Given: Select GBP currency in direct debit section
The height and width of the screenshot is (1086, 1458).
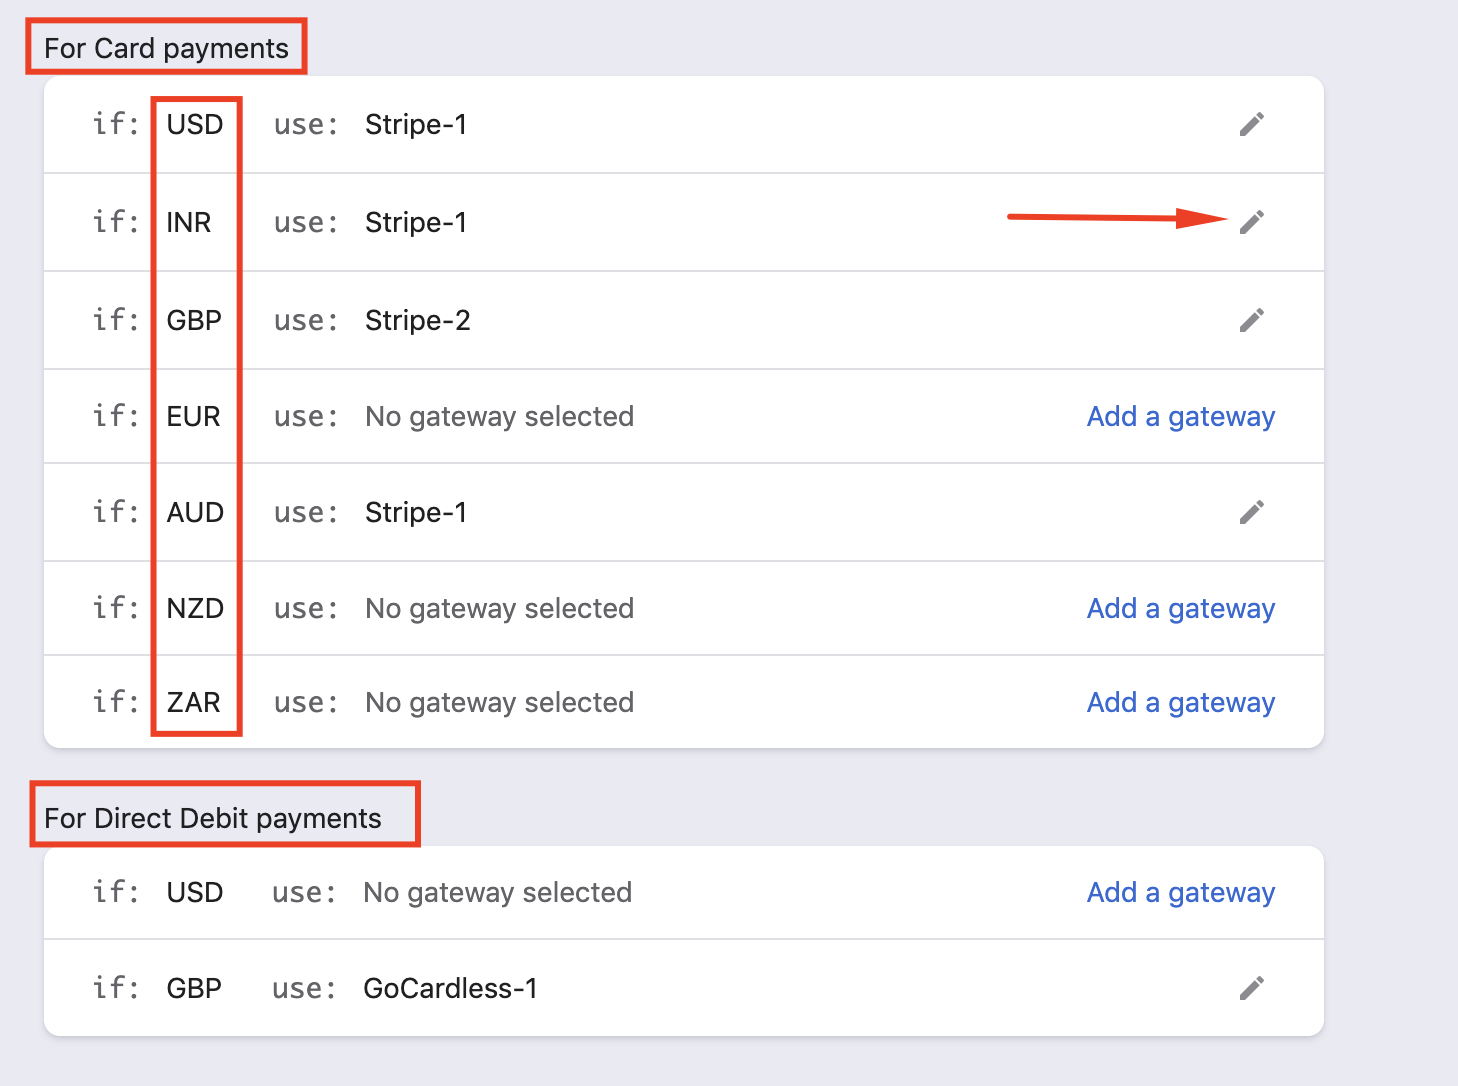Looking at the screenshot, I should point(194,988).
